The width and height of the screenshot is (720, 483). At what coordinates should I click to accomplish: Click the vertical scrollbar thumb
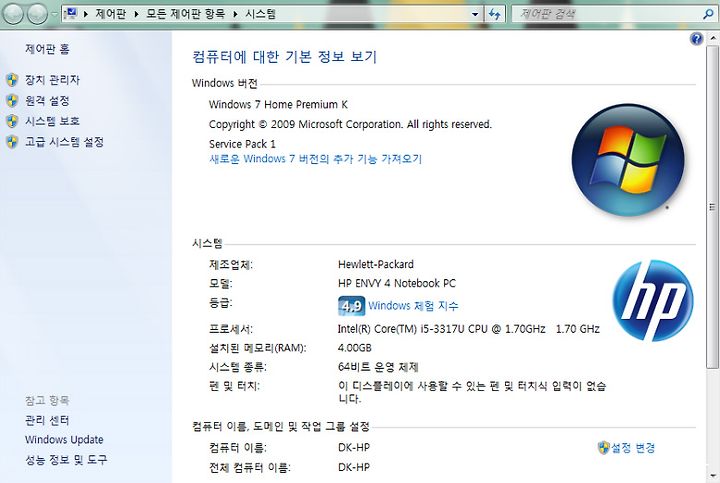pos(712,206)
